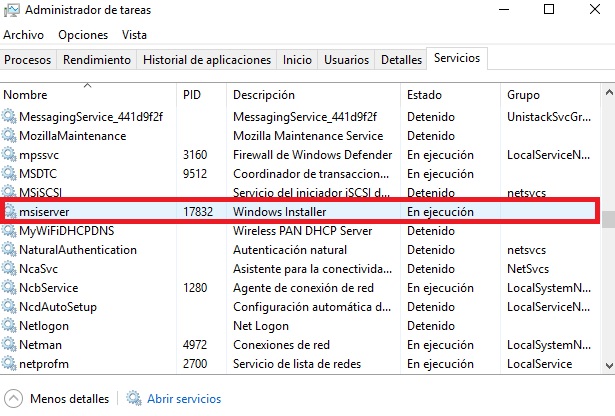Select the Netlogon service name
This screenshot has width=615, height=416.
[x=44, y=326]
